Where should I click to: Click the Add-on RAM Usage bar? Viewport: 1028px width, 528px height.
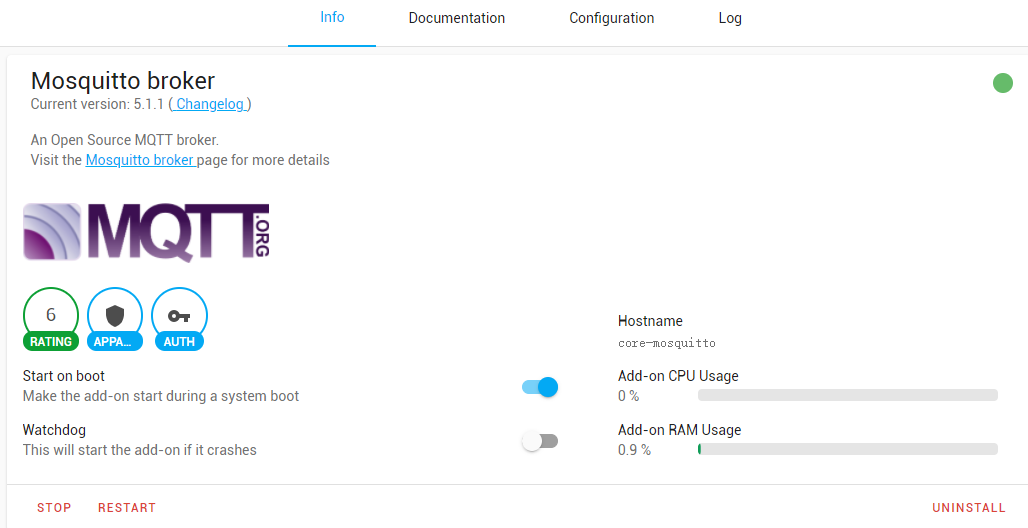tap(847, 450)
